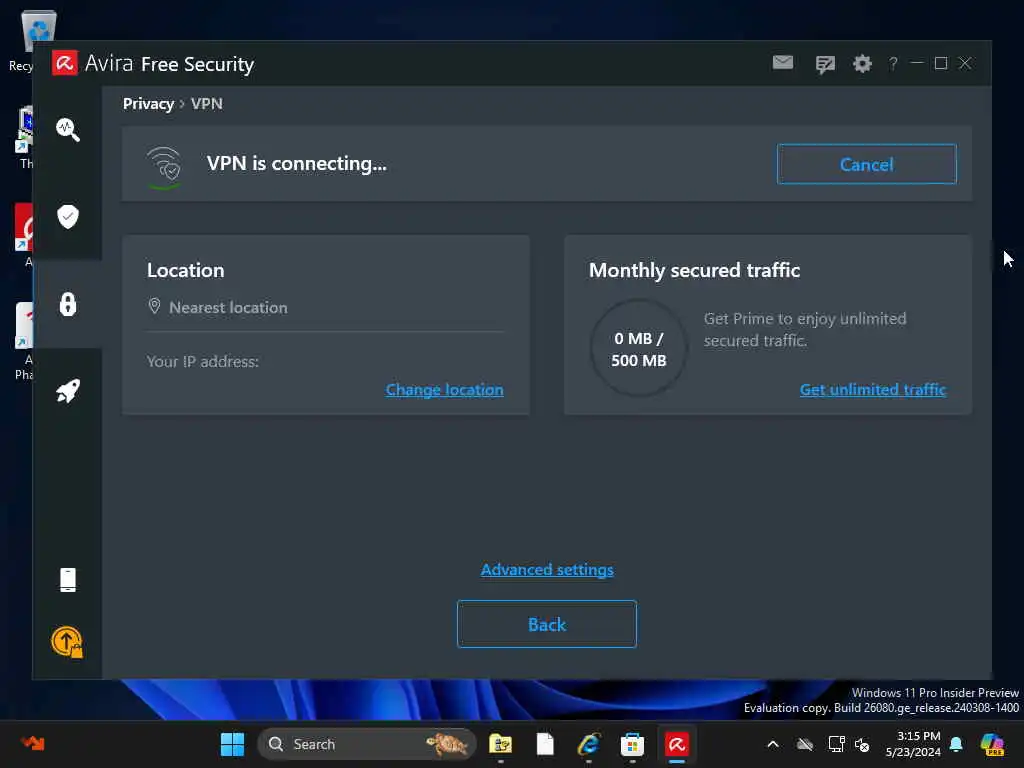
Task: Click the taskbar Search box
Action: (367, 744)
